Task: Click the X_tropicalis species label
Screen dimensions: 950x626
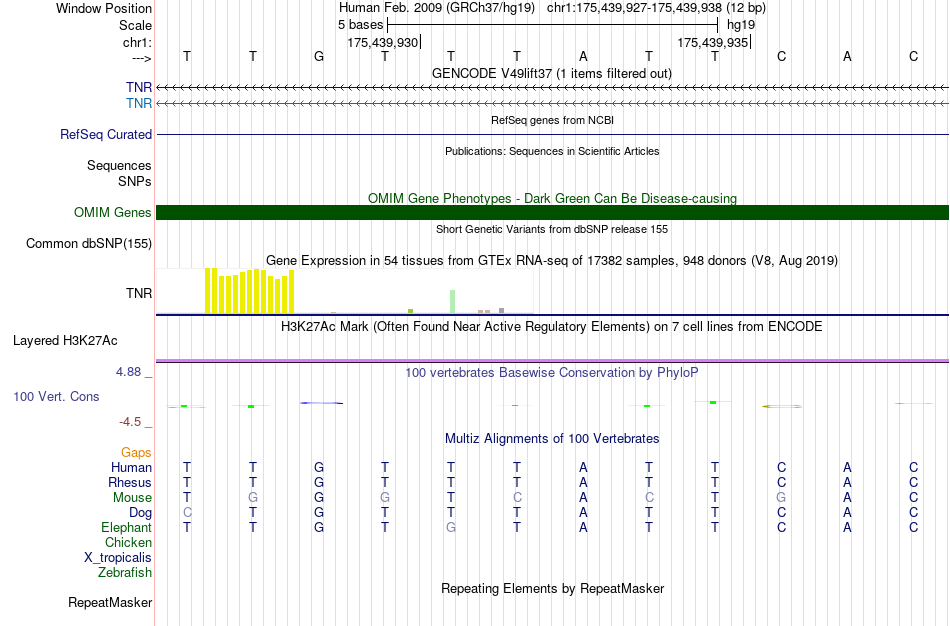Action: (118, 558)
